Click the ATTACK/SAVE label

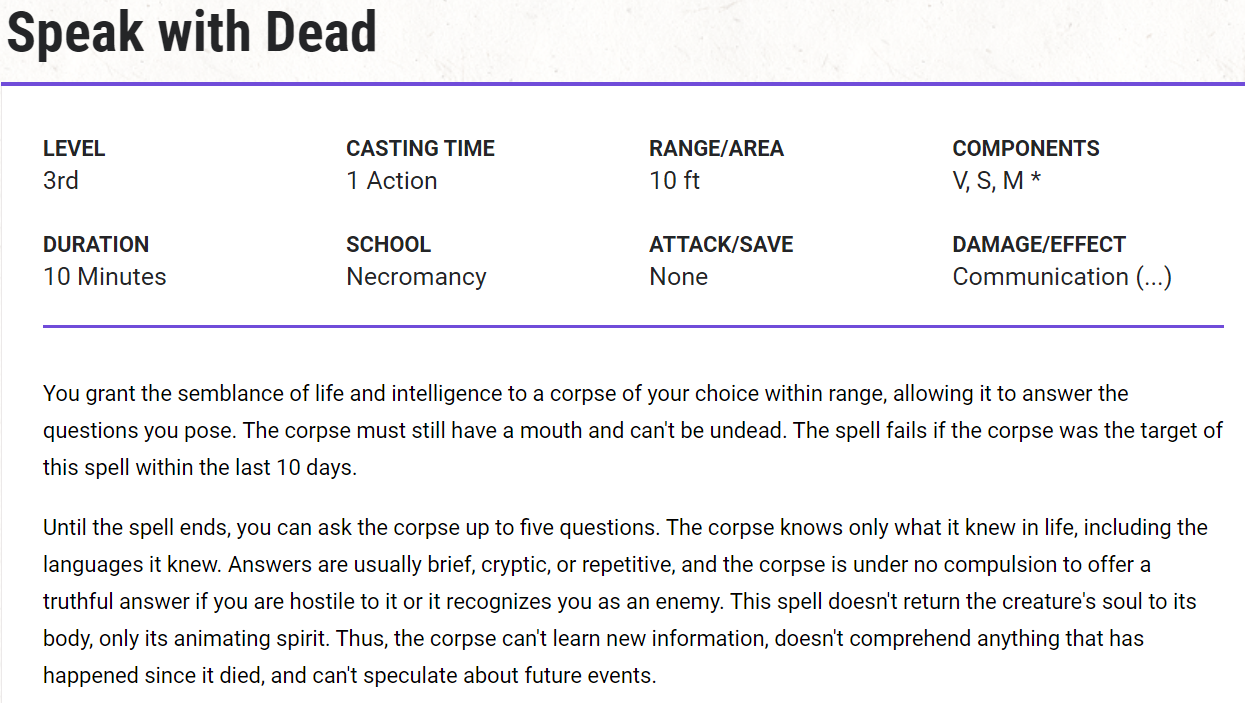pos(721,245)
